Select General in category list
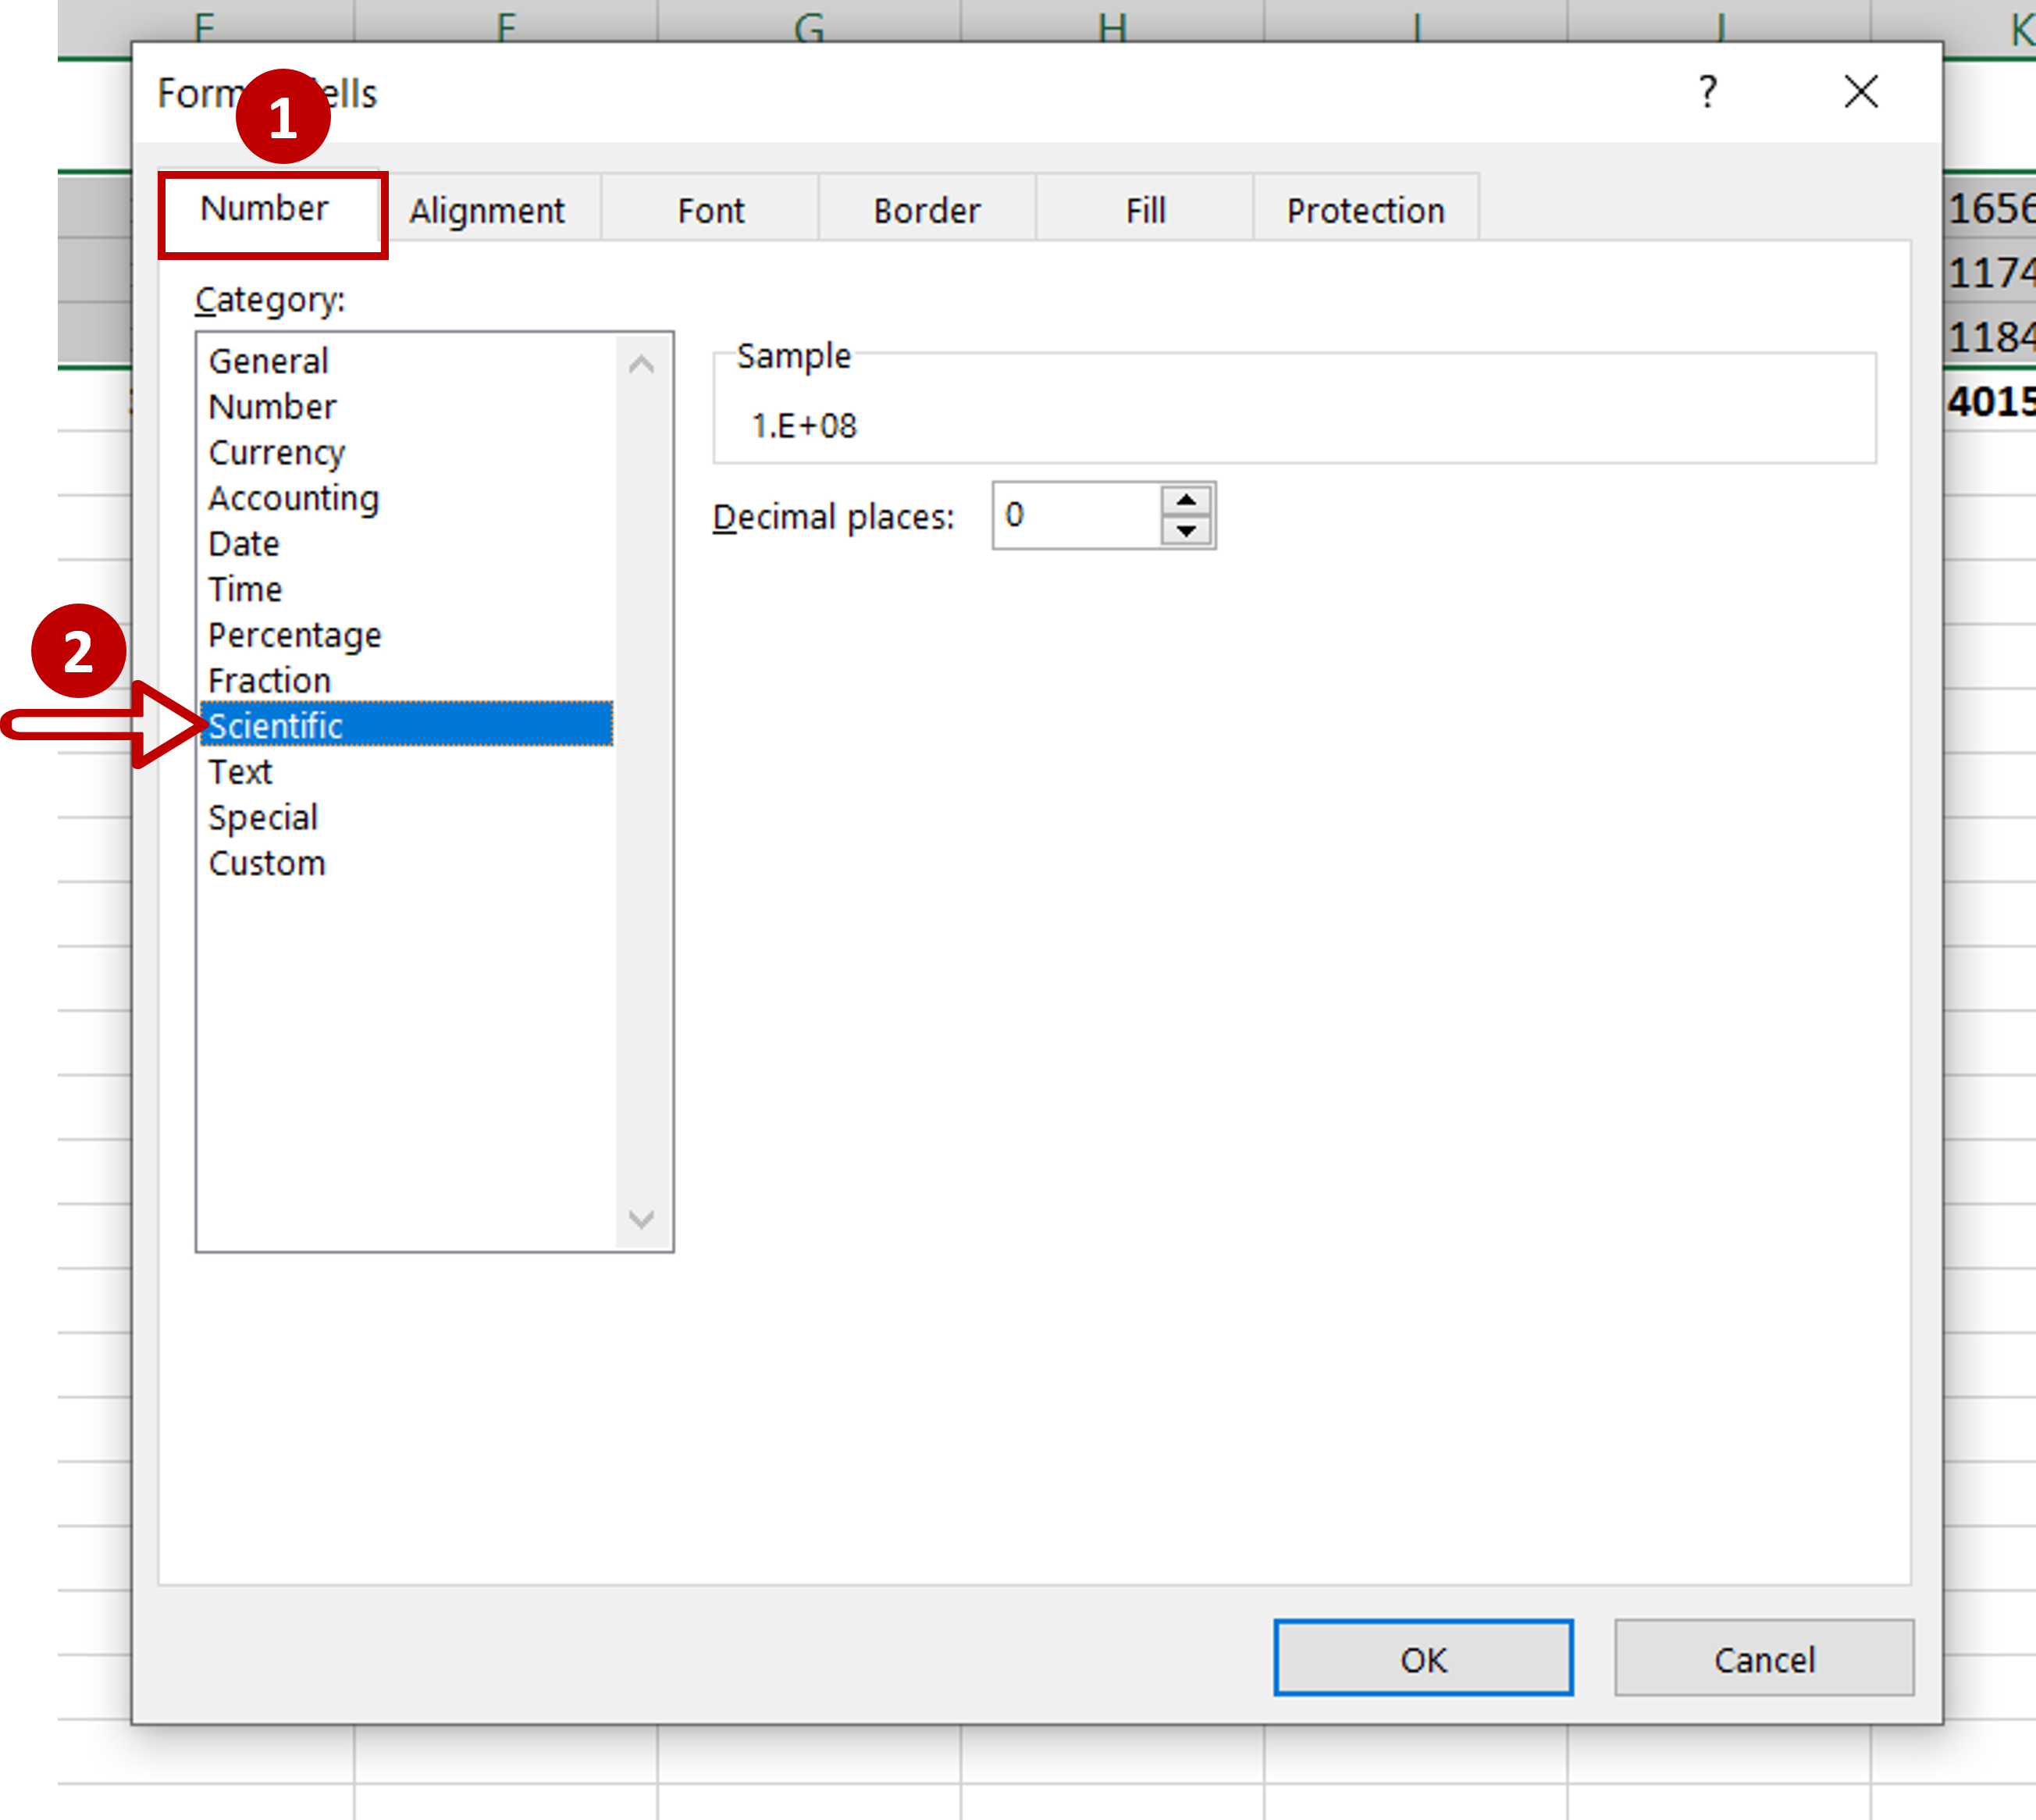 268,361
